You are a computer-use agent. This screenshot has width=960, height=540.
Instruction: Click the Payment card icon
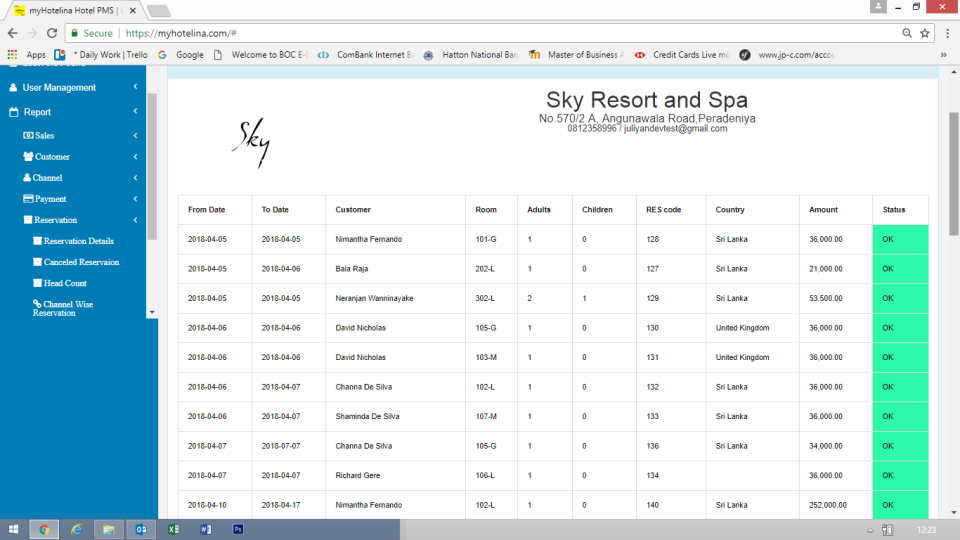[x=28, y=198]
